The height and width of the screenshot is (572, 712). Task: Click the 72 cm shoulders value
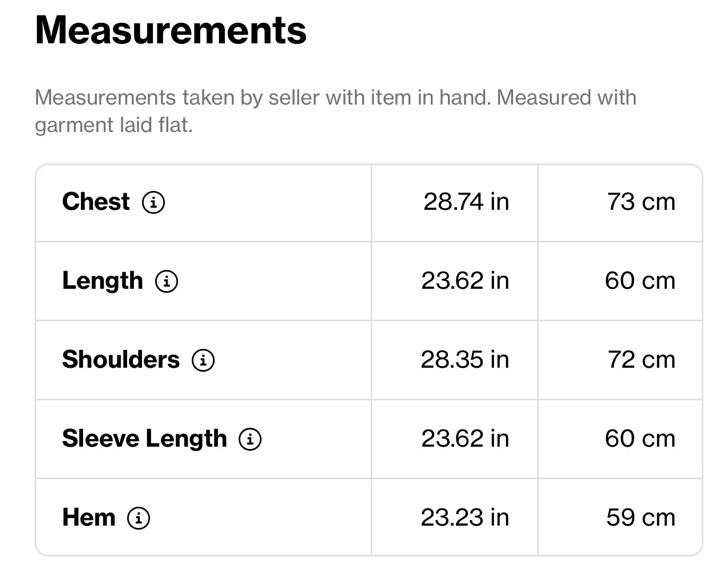pos(642,360)
